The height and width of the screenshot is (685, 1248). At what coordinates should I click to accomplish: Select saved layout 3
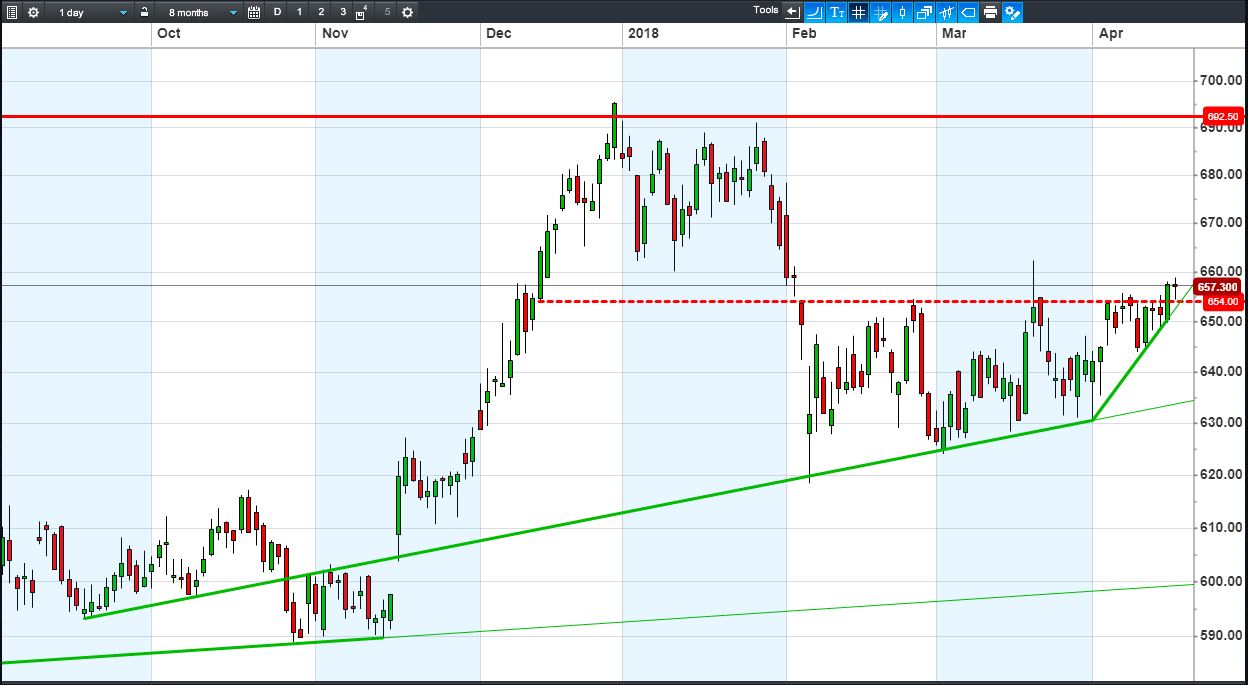(x=343, y=12)
